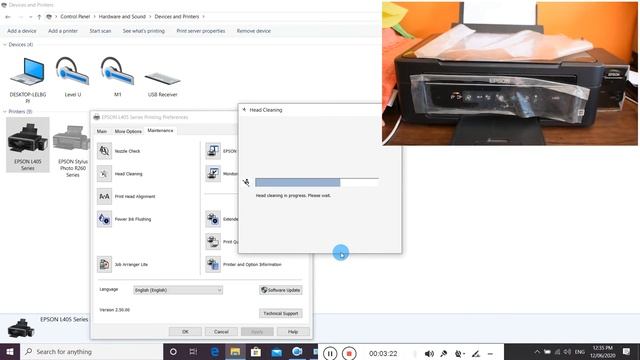Open the Extended Settings icon
The height and width of the screenshot is (360, 640).
(213, 219)
